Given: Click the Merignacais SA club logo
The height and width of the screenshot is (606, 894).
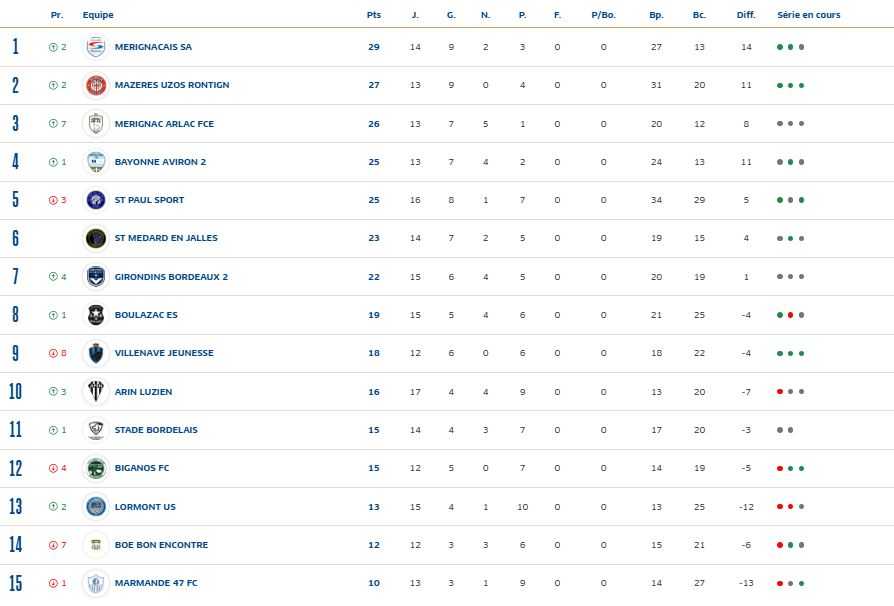Looking at the screenshot, I should [x=96, y=47].
